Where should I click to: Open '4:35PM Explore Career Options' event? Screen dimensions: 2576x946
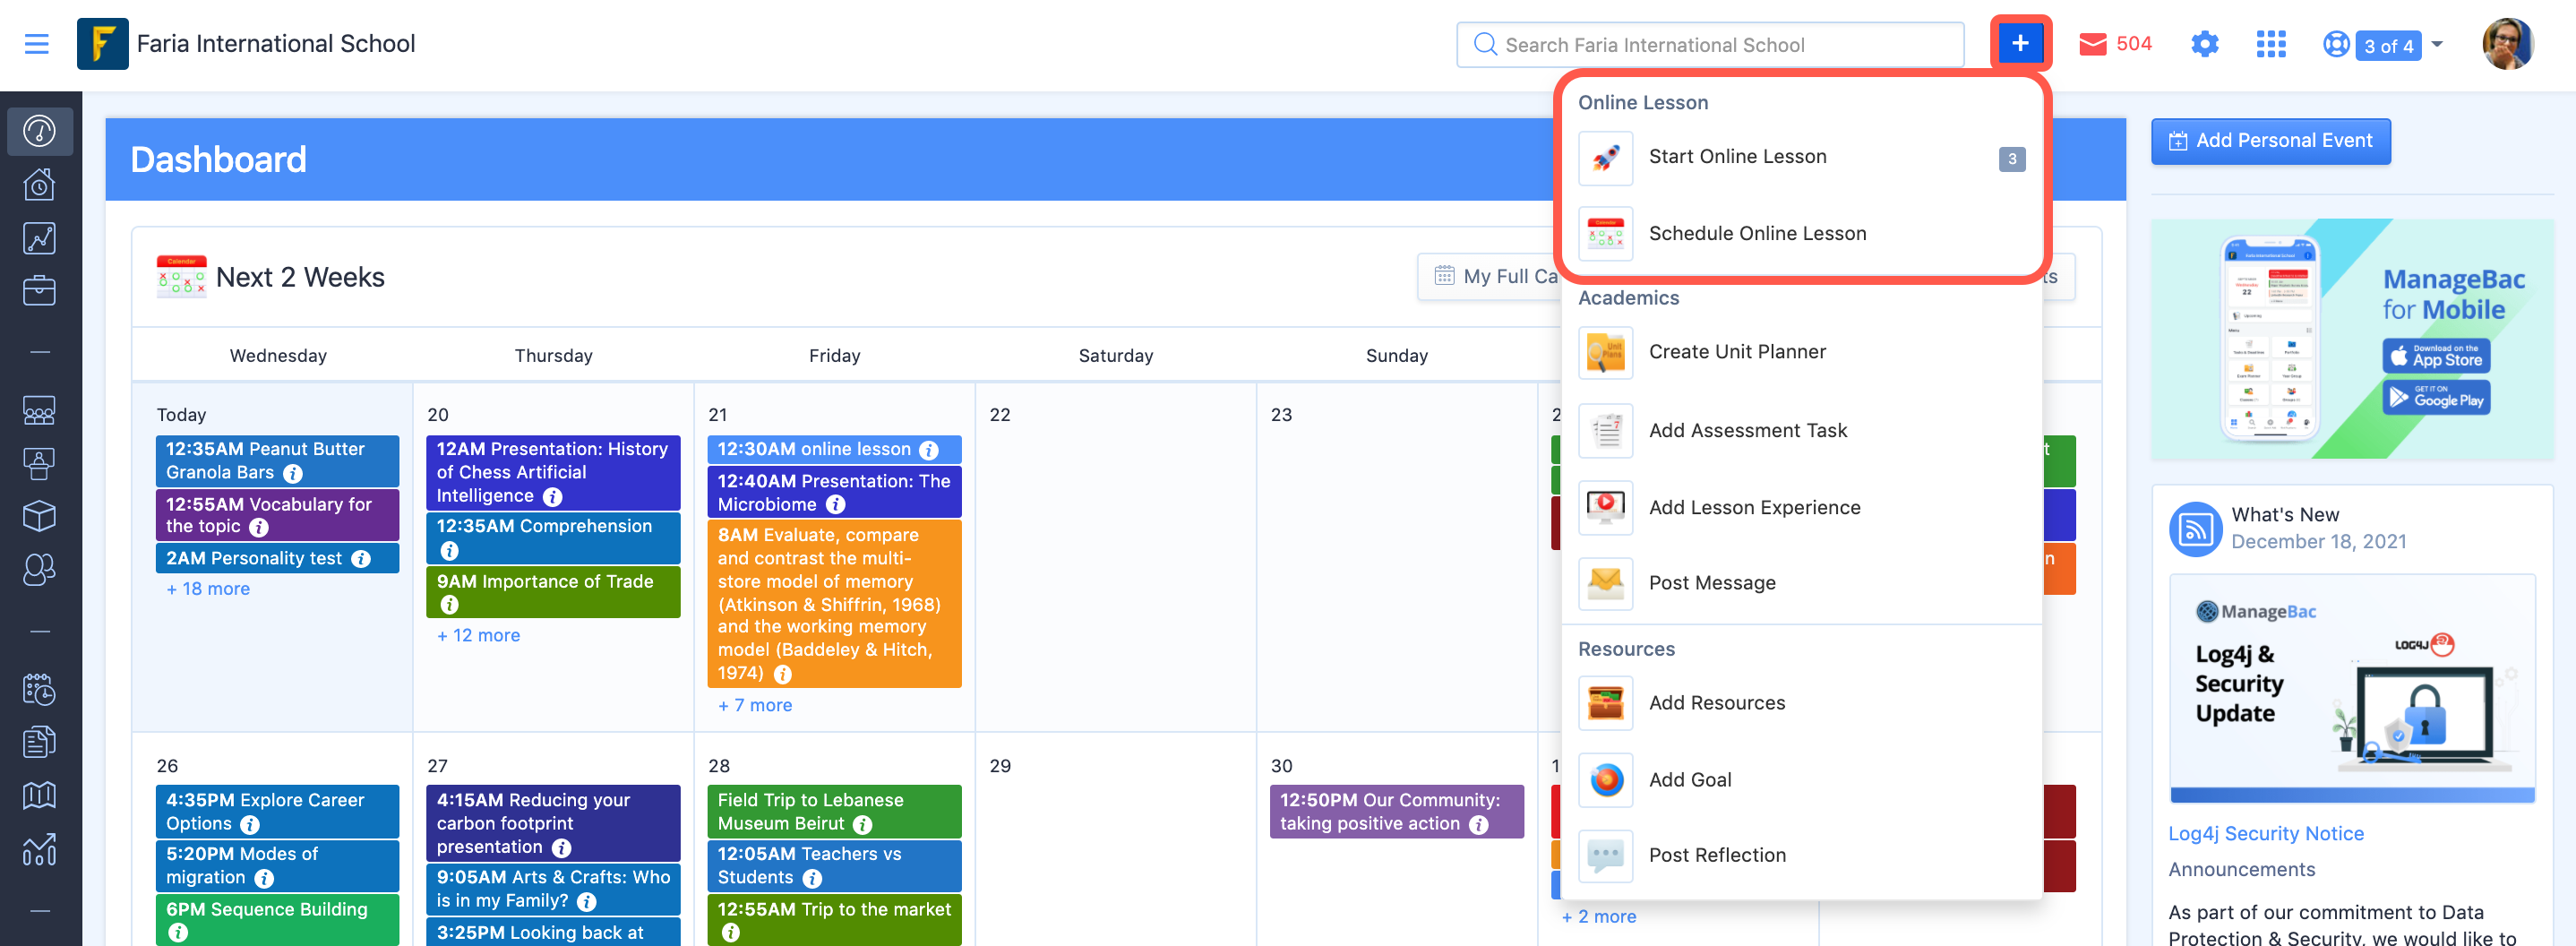pos(277,812)
